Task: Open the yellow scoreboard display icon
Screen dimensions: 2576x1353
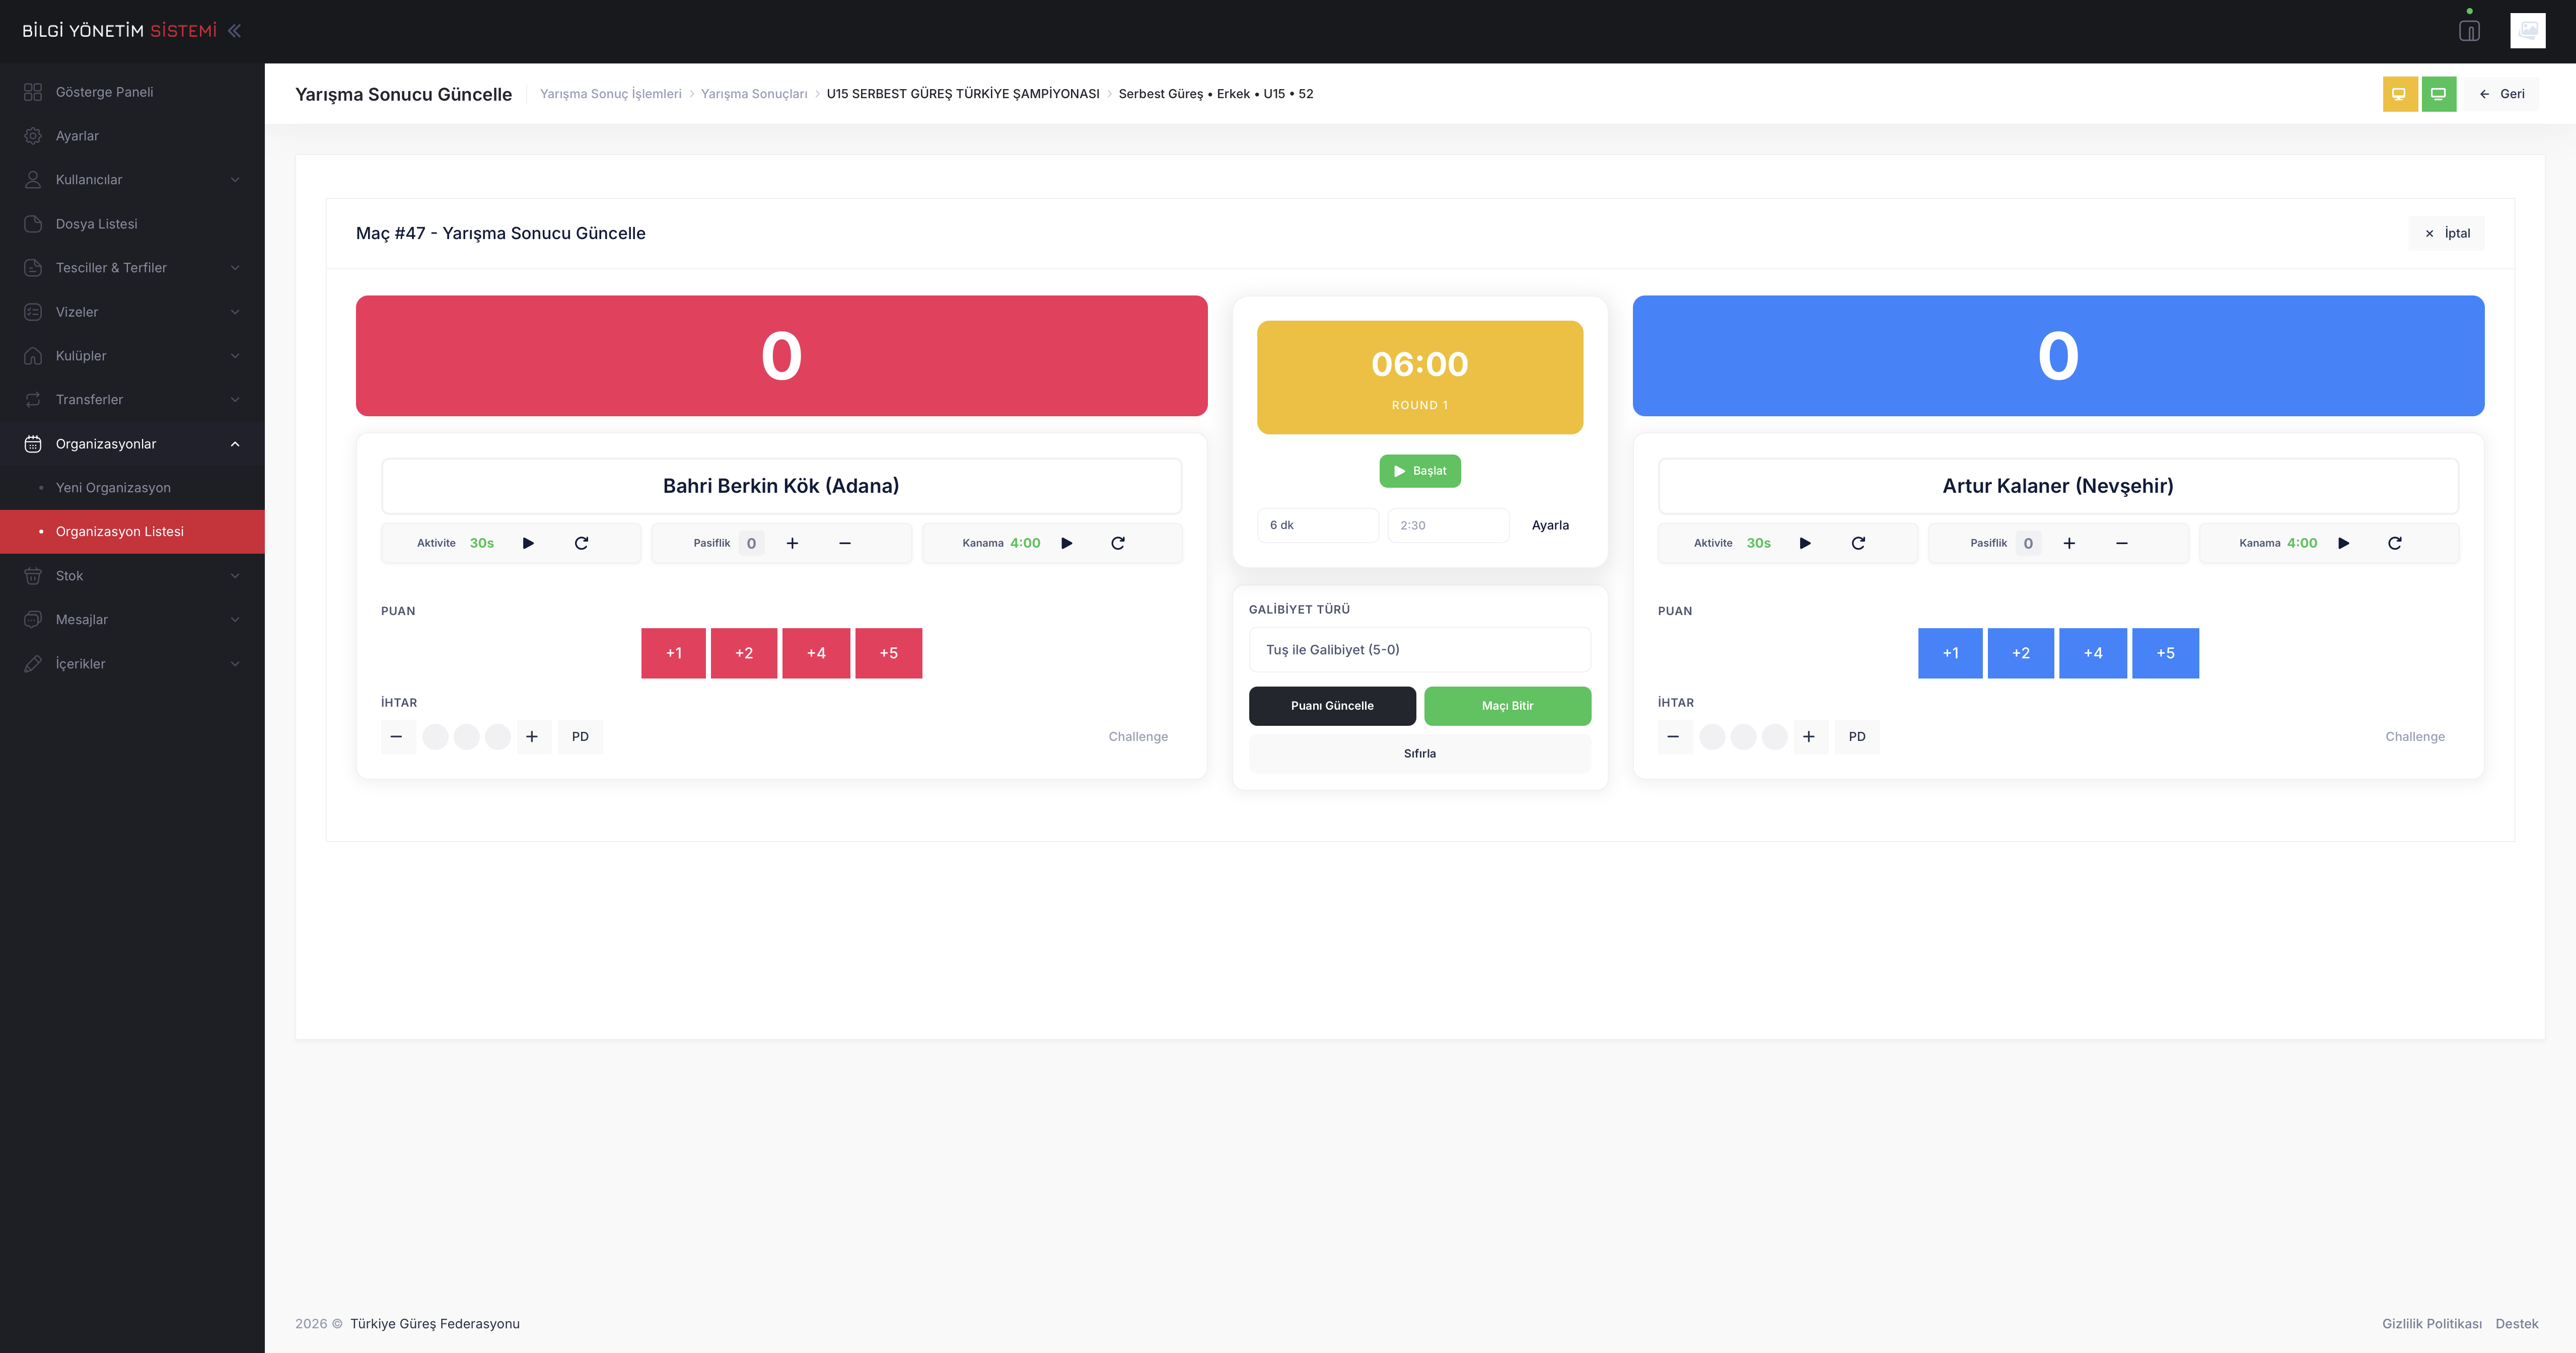Action: (x=2399, y=94)
